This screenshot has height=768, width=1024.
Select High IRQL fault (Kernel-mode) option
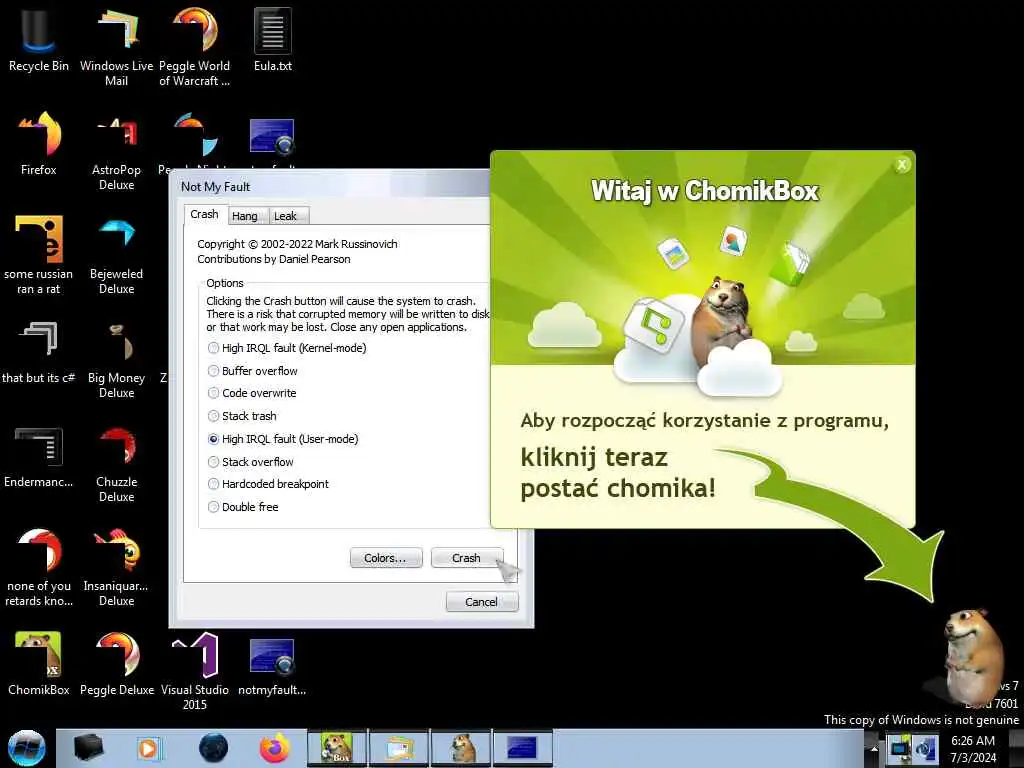point(287,348)
